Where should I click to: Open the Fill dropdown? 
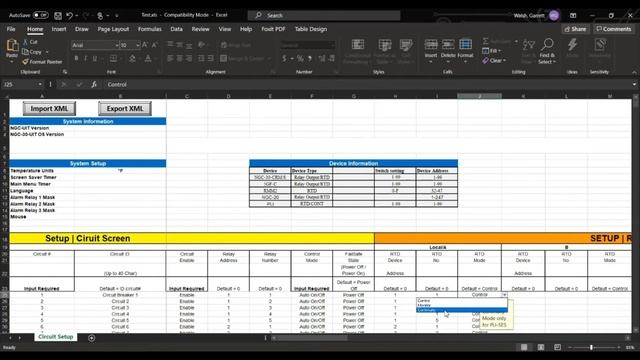[492, 51]
